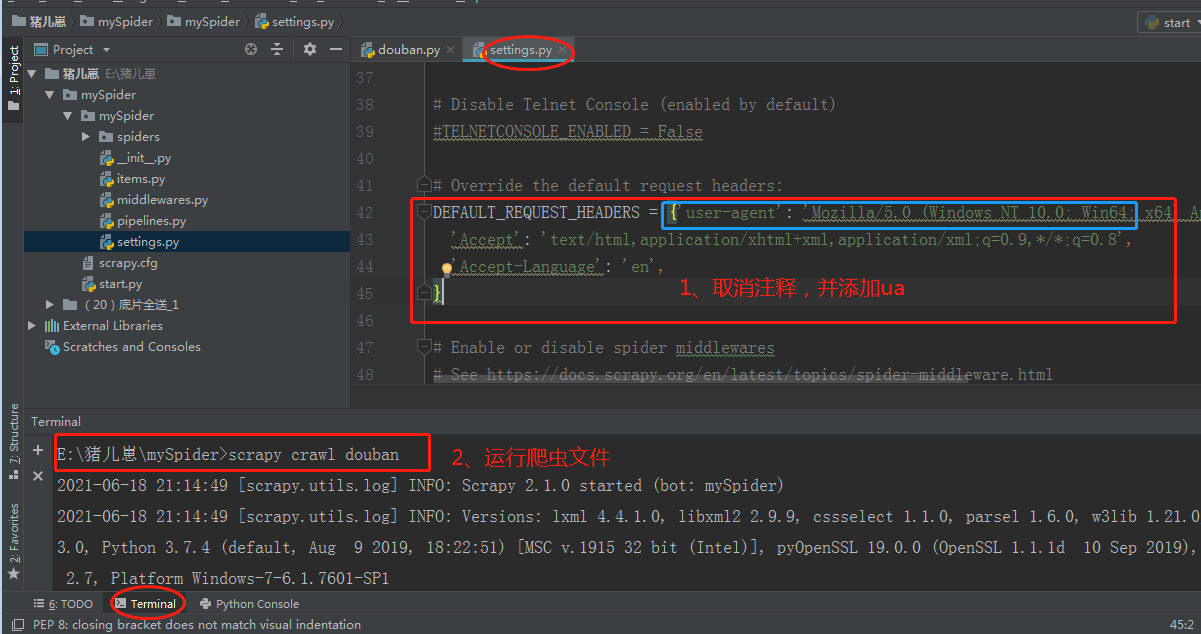Close the current Terminal session

click(38, 476)
